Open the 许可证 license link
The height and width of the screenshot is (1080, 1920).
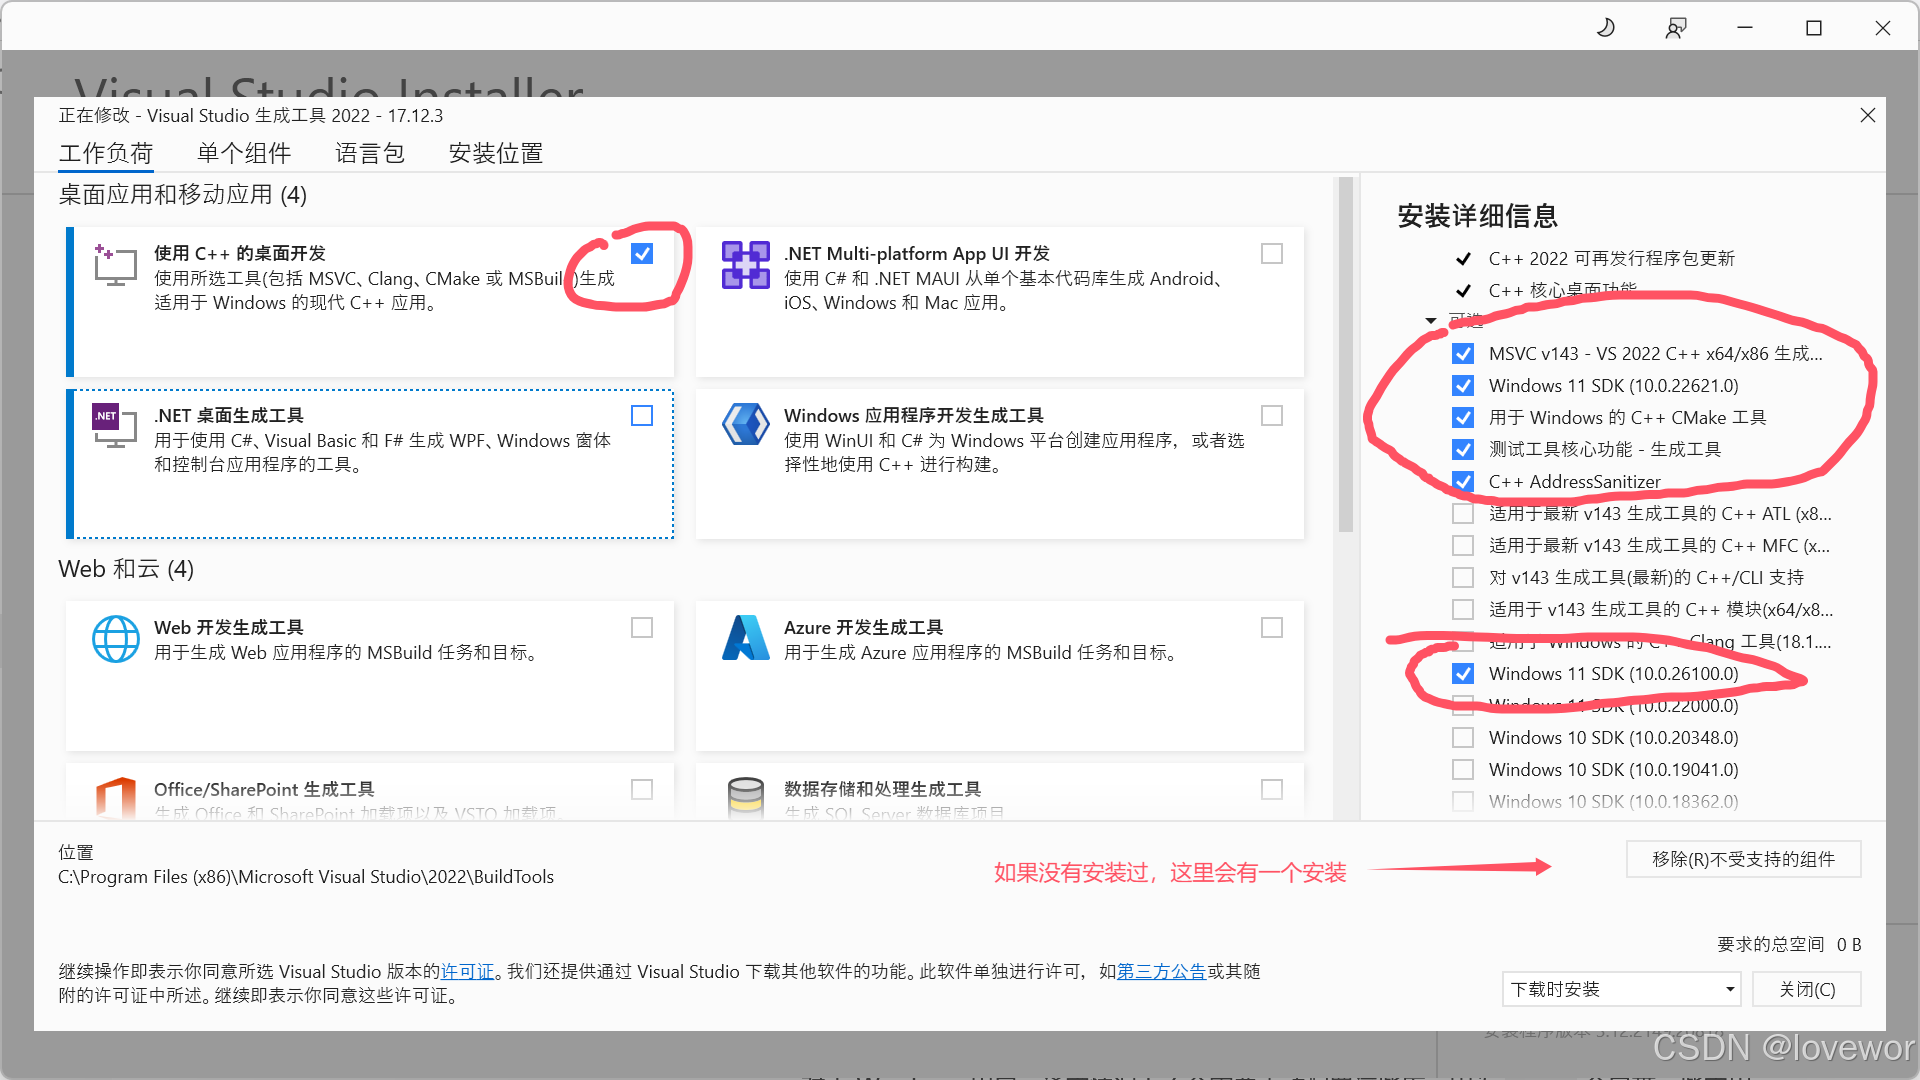tap(468, 972)
